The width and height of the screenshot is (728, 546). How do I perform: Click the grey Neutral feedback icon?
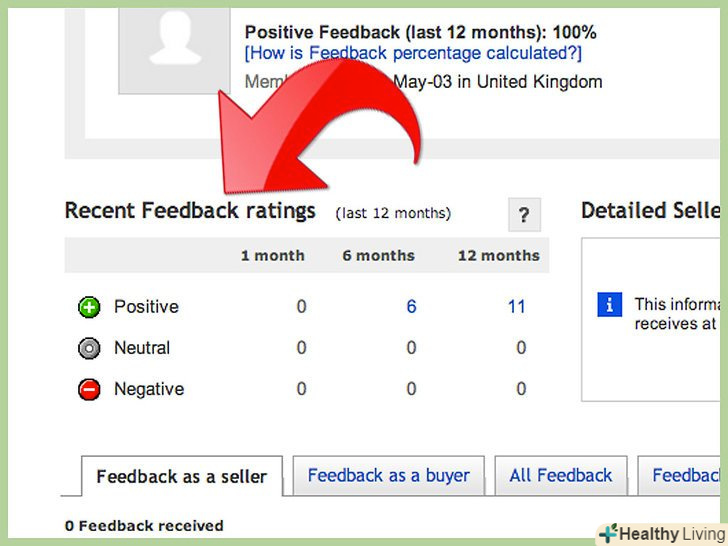pos(89,348)
